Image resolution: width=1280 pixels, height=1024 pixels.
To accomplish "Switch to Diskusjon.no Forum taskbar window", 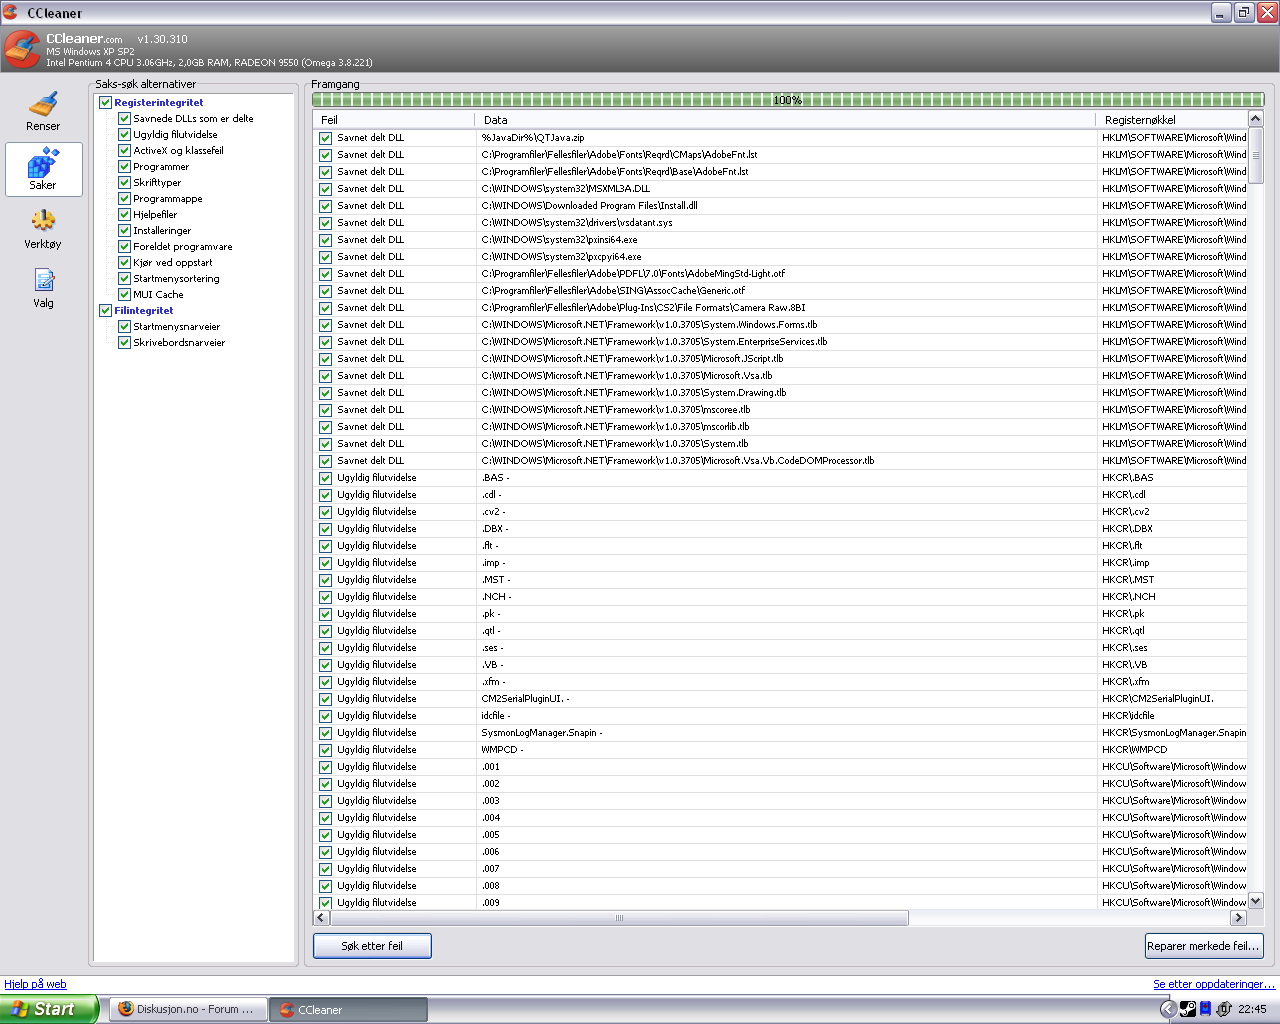I will 188,1009.
